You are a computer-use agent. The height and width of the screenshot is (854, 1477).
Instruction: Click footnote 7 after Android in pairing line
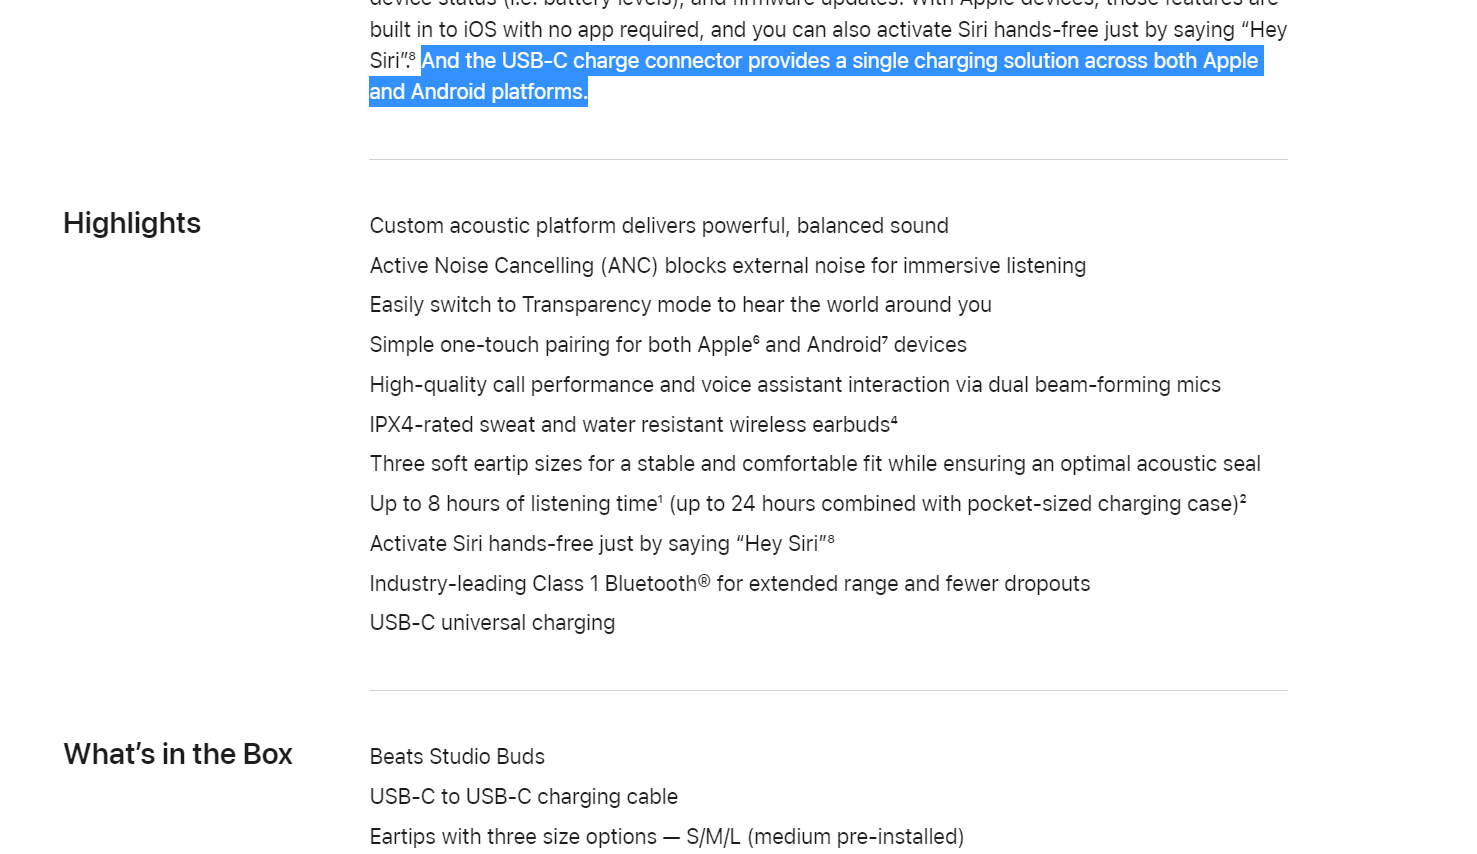click(x=885, y=339)
